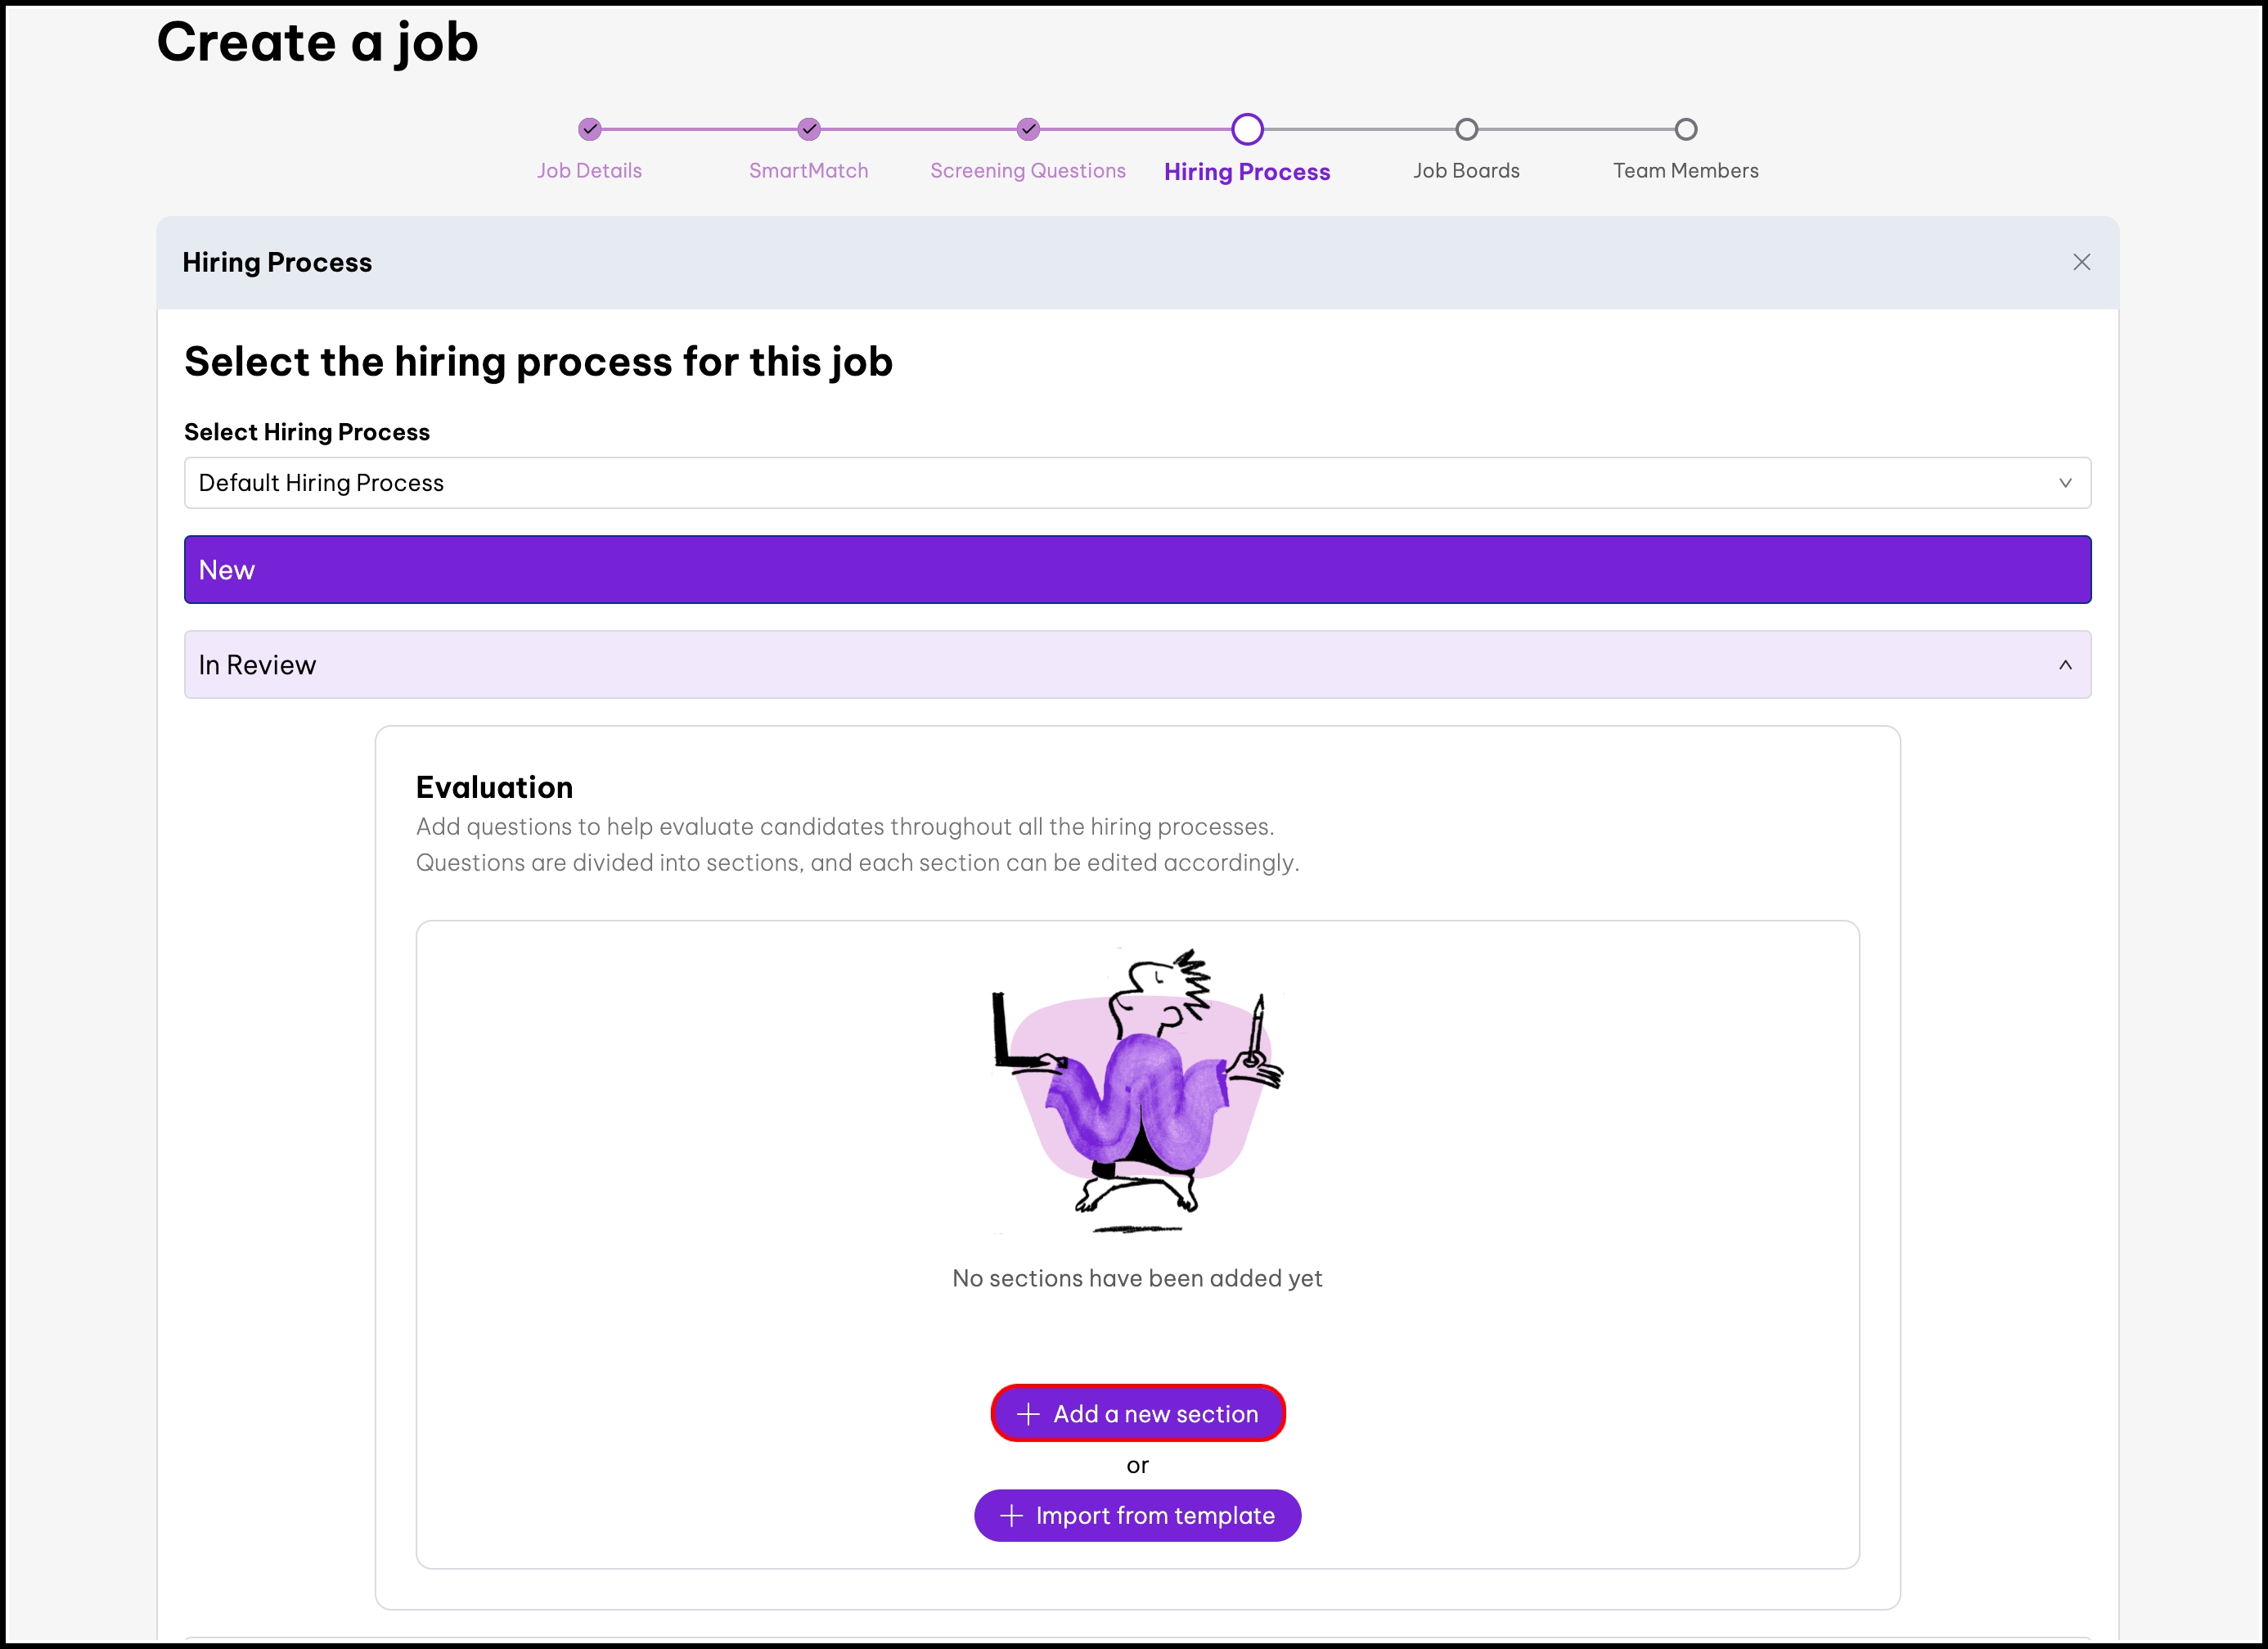Screen dimensions: 2268x1649
Task: Return to the Screening Questions step label
Action: click(x=1028, y=171)
